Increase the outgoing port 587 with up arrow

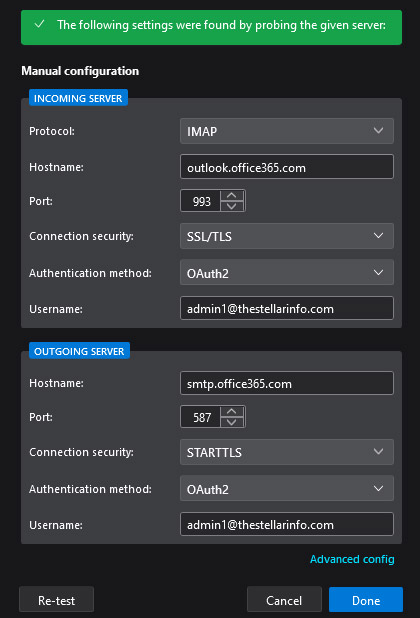tap(232, 411)
